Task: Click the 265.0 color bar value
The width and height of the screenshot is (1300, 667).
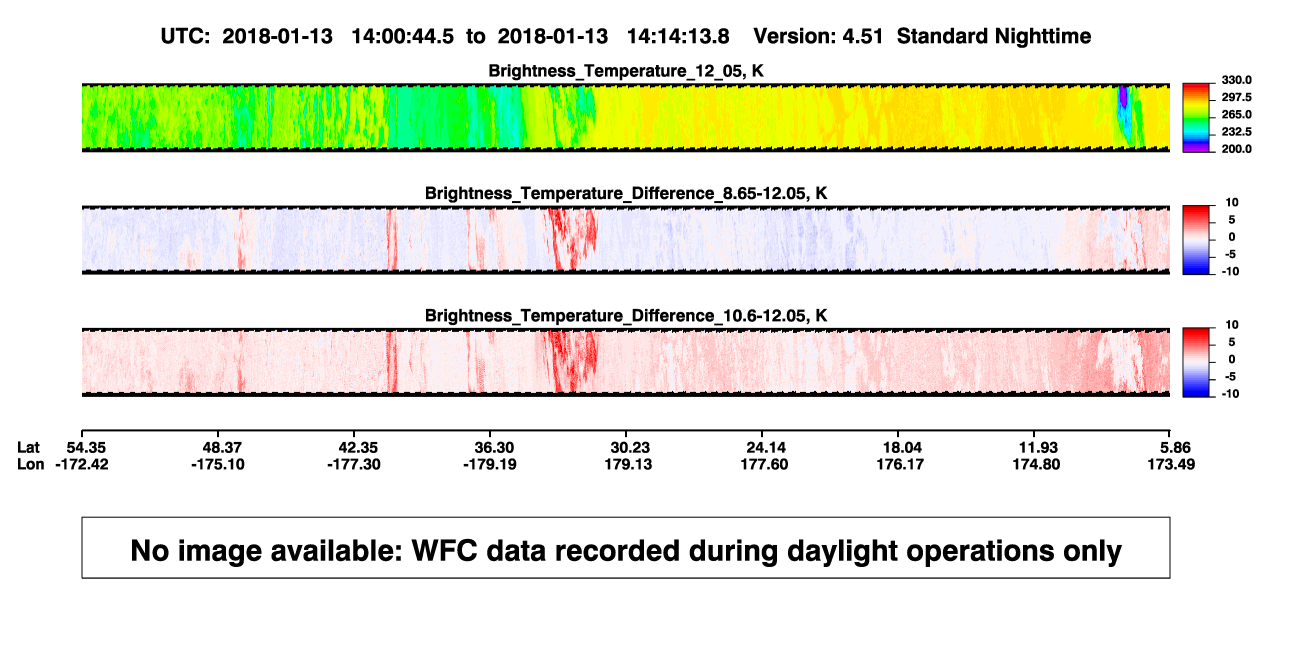Action: tap(1237, 114)
